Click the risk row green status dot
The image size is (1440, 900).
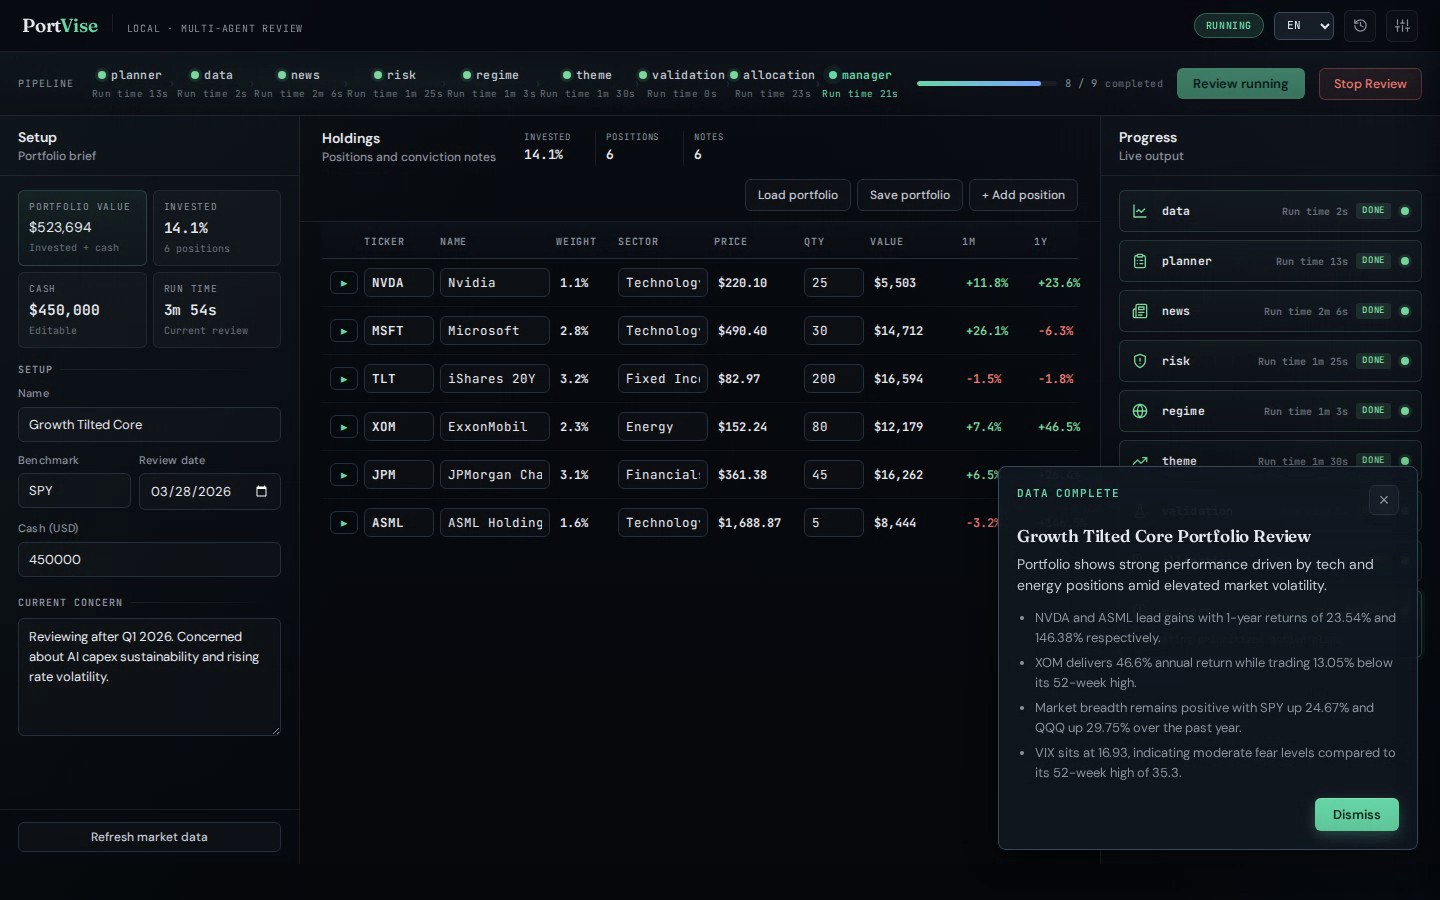tap(1405, 361)
